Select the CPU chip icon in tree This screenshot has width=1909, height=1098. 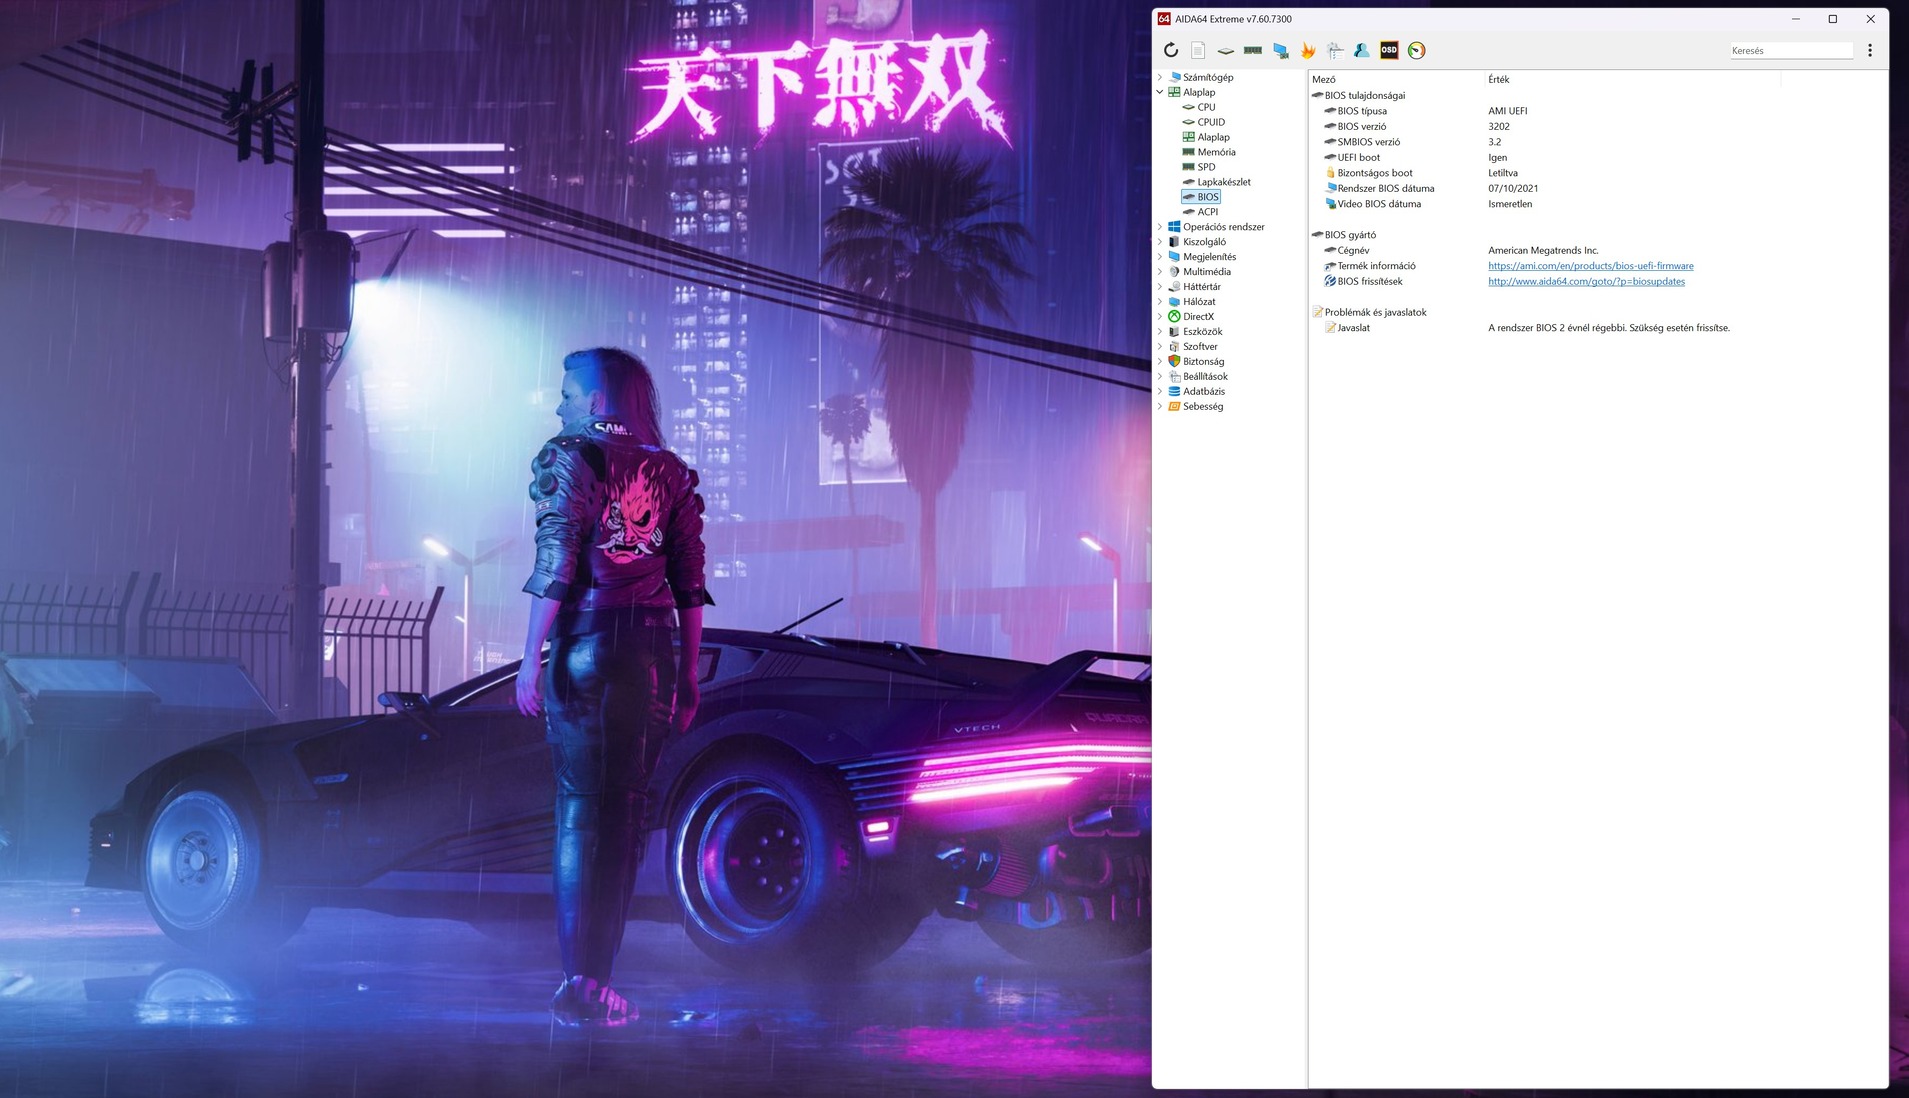point(1188,107)
